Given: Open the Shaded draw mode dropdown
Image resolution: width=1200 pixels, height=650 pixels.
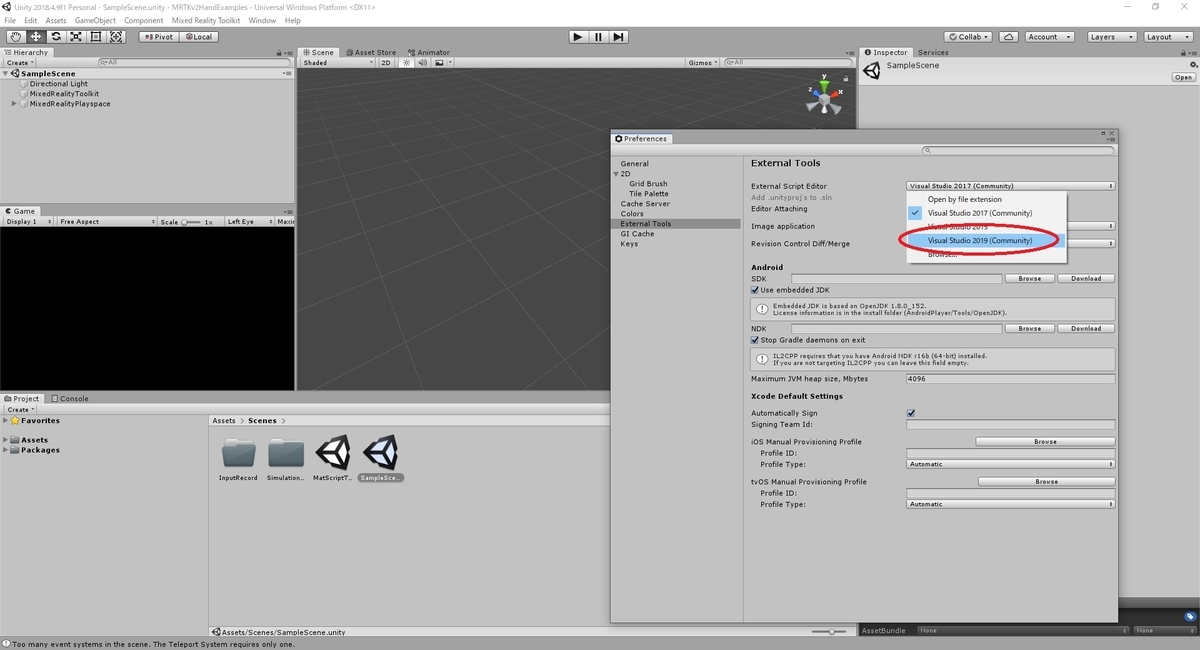Looking at the screenshot, I should point(336,62).
